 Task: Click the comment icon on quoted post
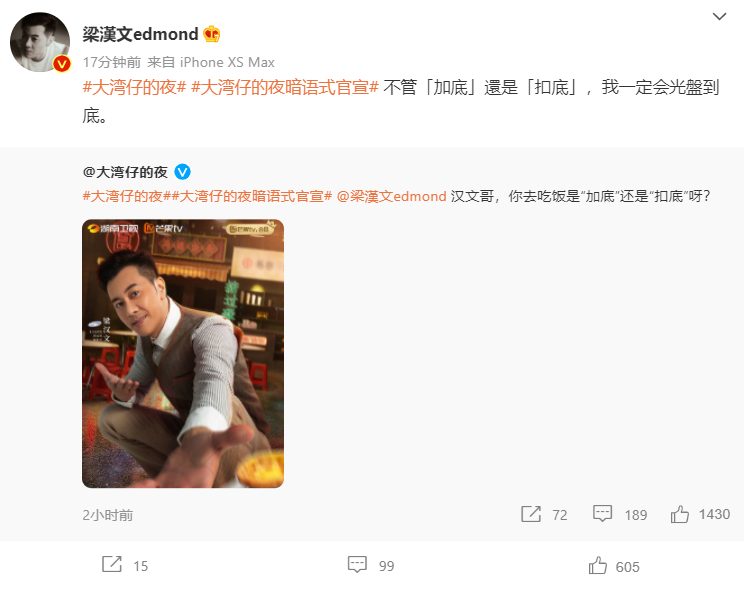coord(603,514)
